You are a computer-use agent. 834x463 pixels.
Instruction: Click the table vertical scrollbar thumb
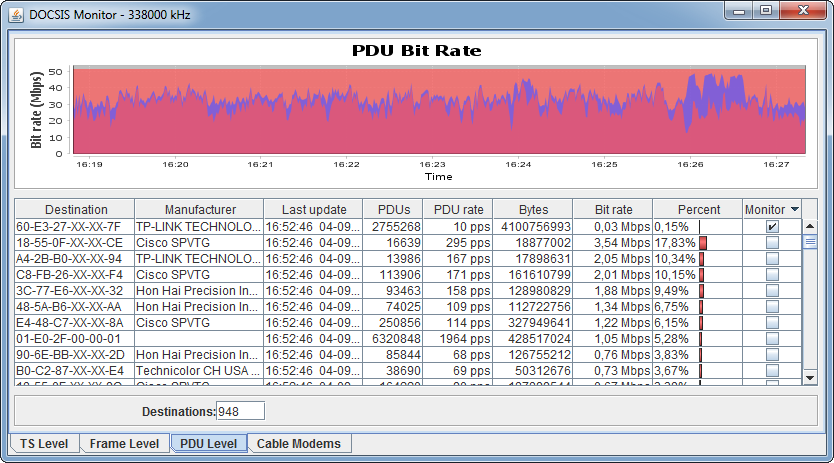pyautogui.click(x=810, y=242)
